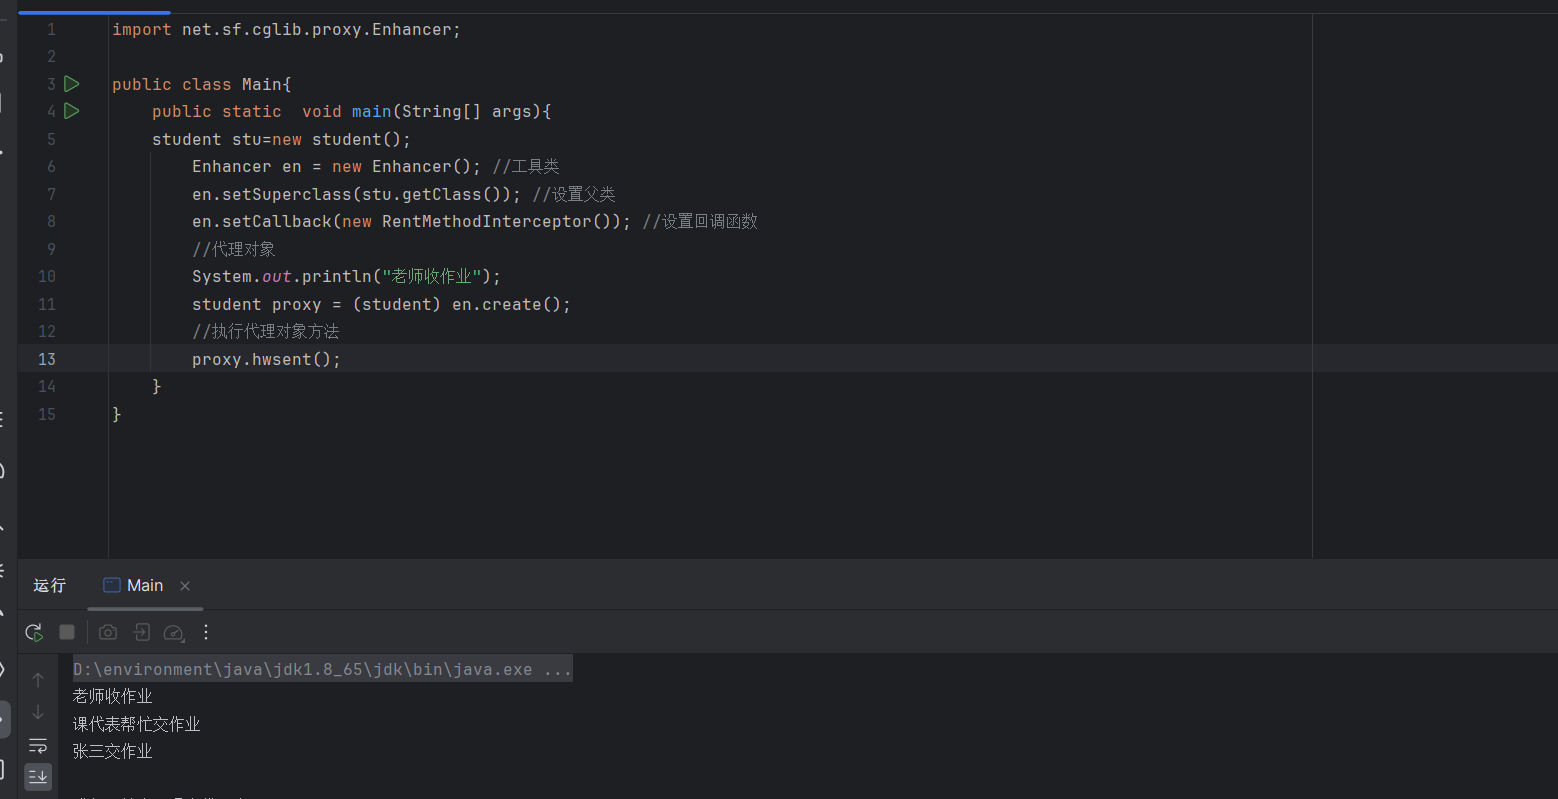Click the System.out.println statement

[x=346, y=276]
